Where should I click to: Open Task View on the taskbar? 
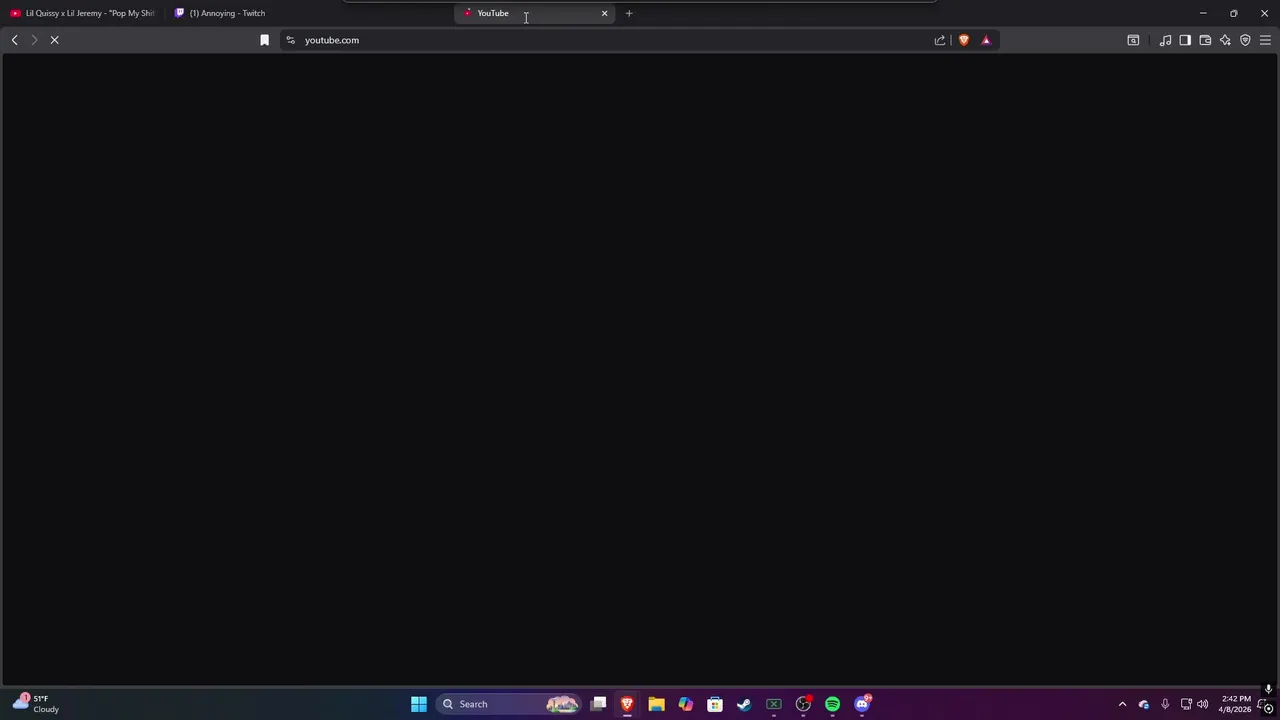(x=598, y=704)
